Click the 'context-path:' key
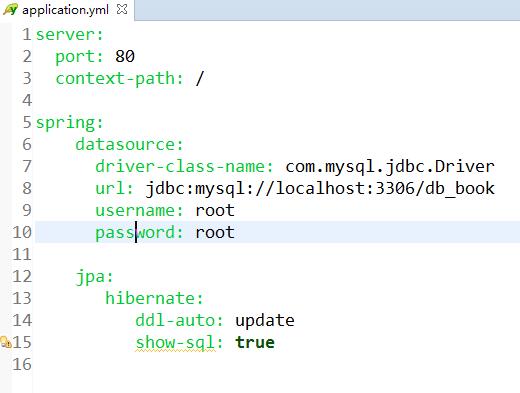This screenshot has height=393, width=520. pyautogui.click(x=120, y=79)
